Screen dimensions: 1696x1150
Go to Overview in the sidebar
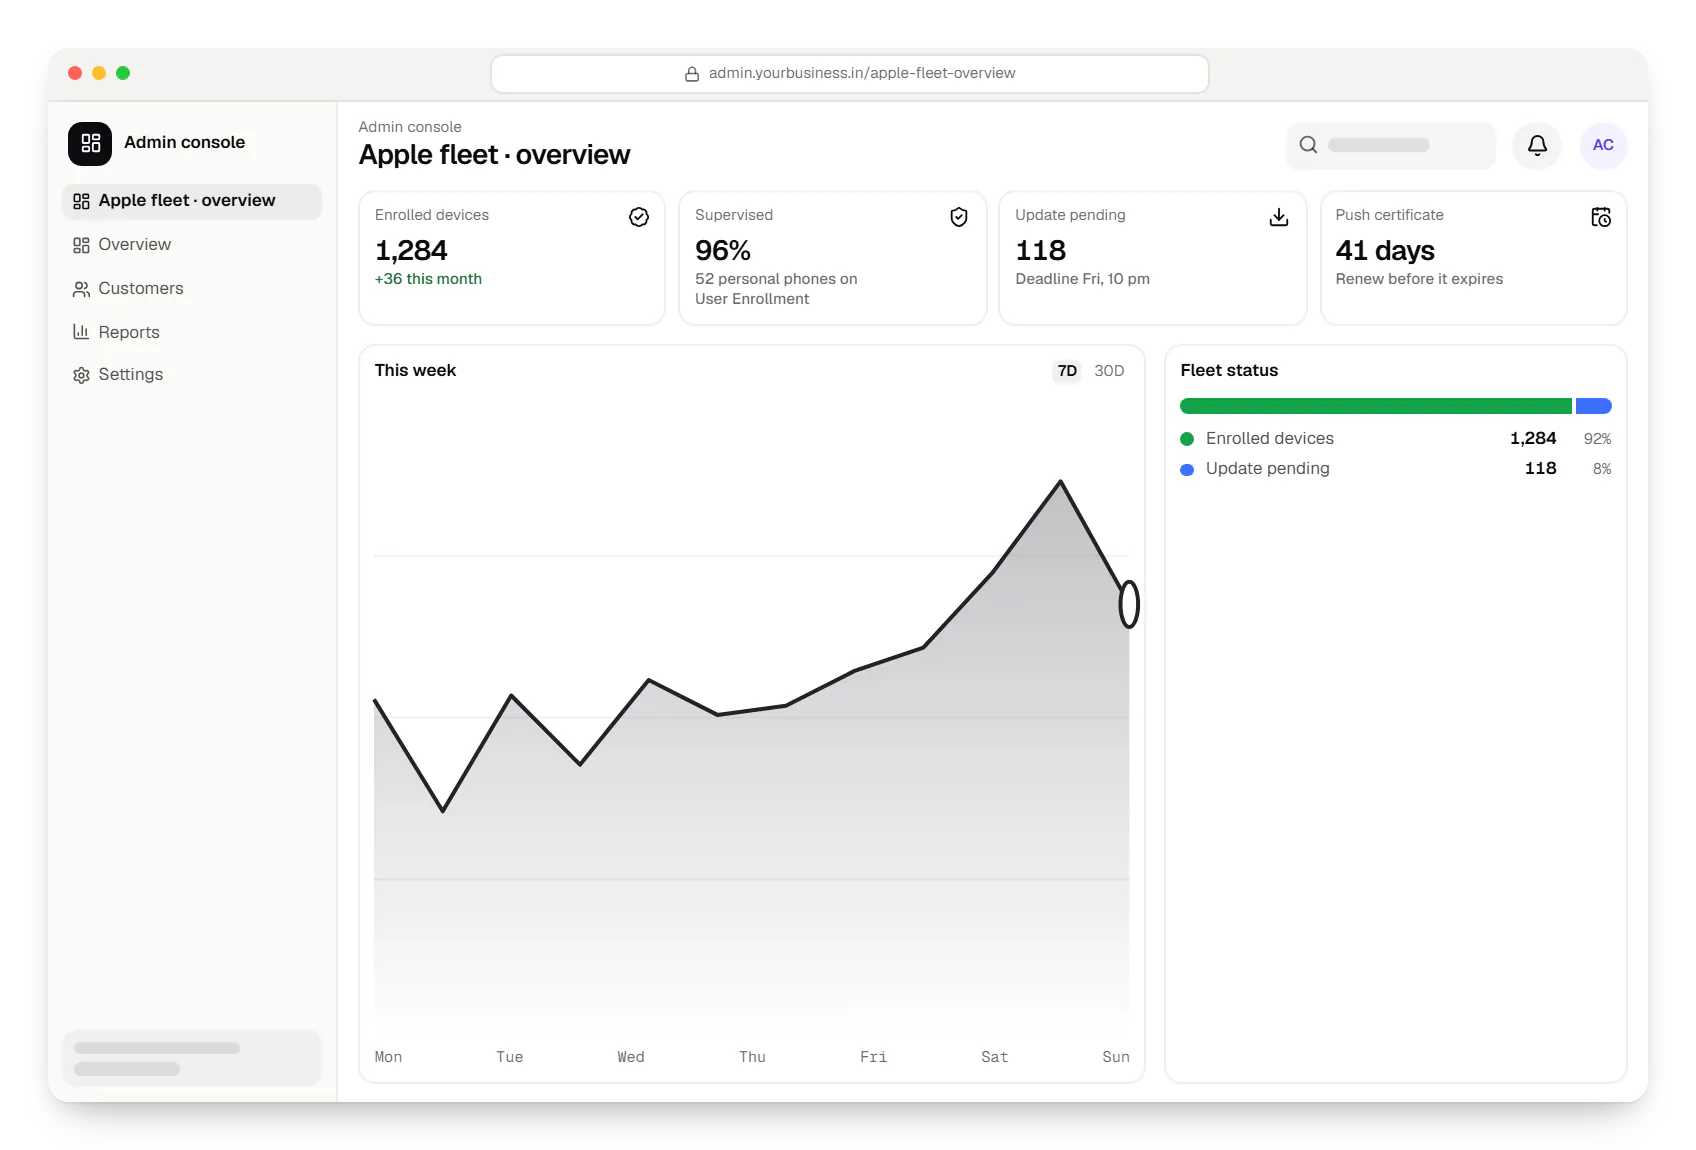(134, 244)
